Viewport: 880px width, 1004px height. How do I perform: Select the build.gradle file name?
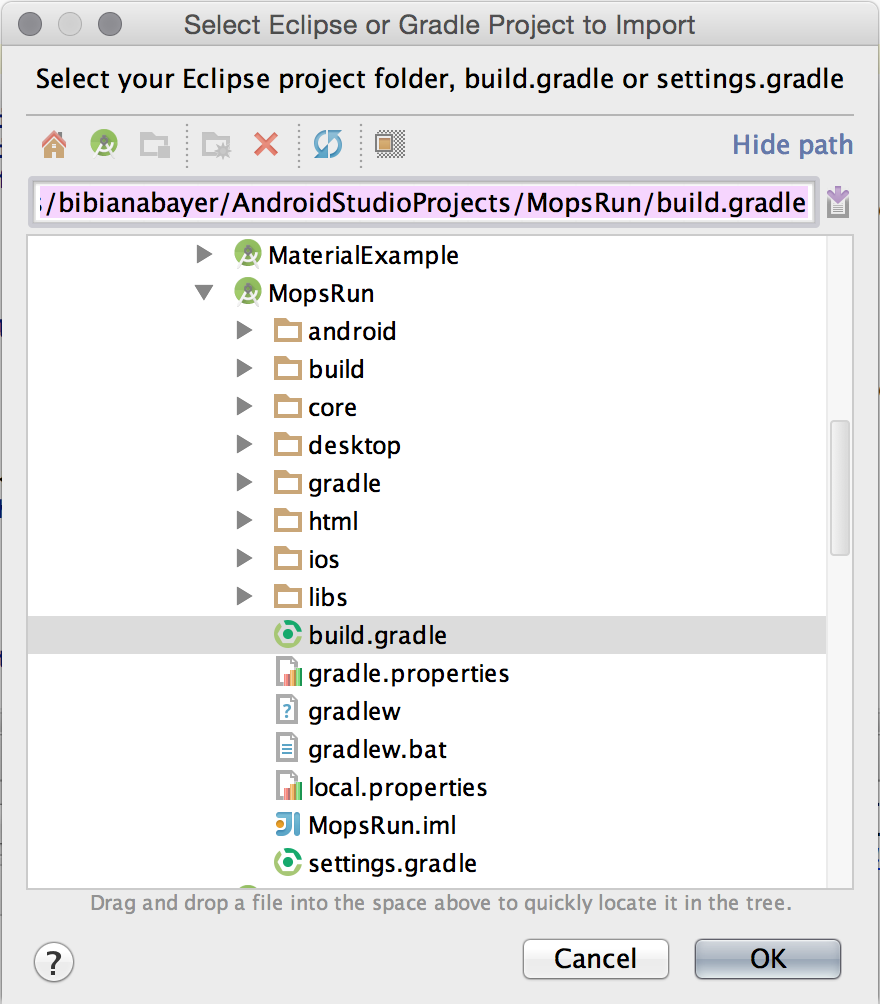tap(377, 635)
